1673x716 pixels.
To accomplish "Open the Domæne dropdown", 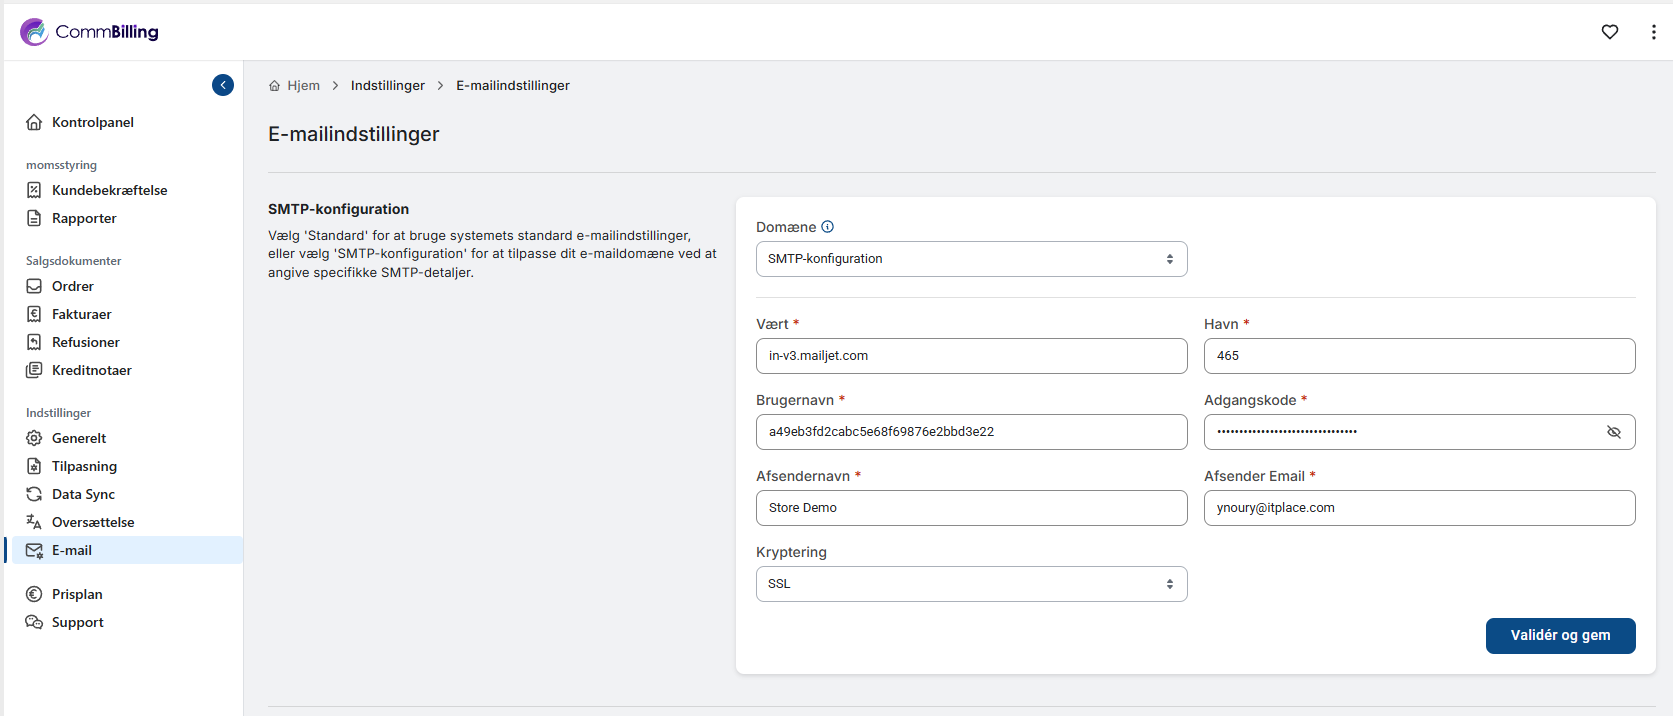I will click(971, 259).
